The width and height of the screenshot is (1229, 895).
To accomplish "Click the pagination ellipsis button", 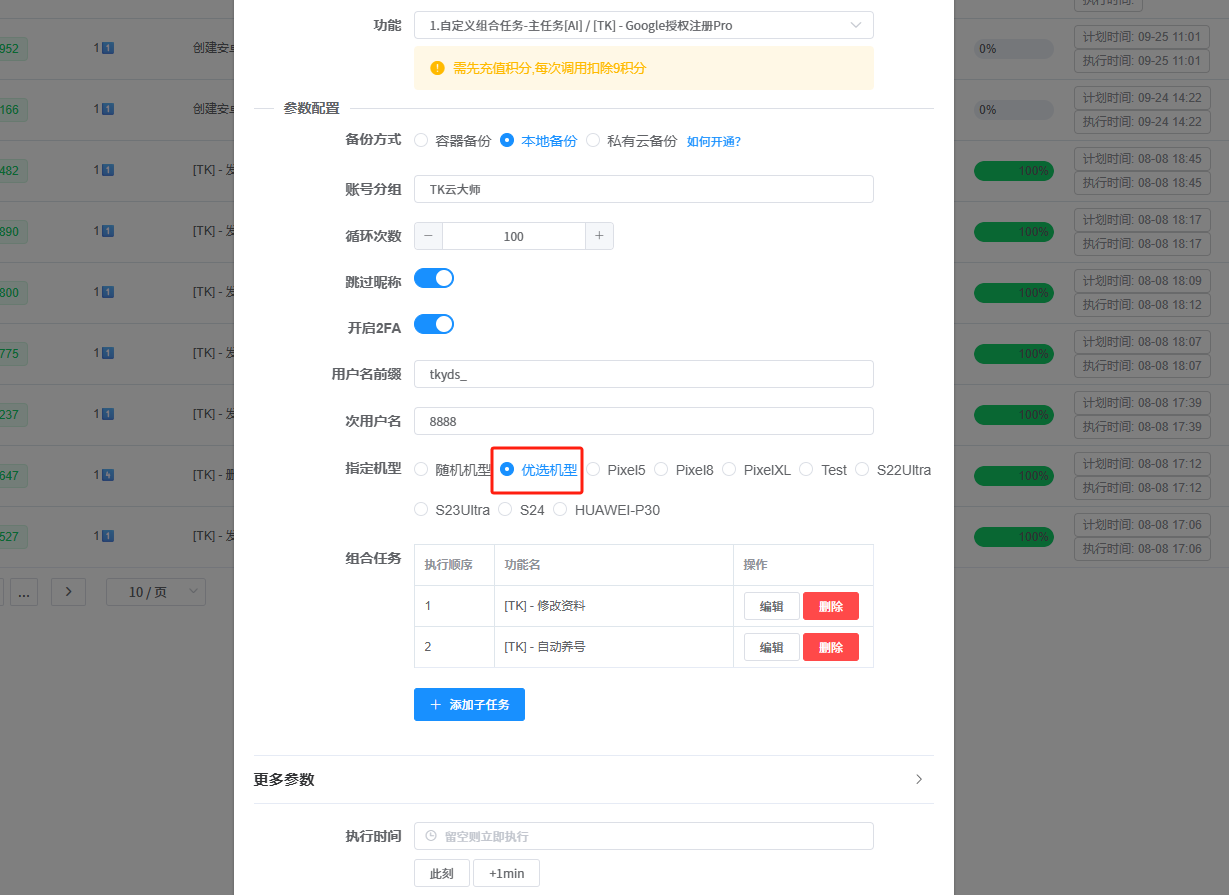I will (23, 591).
